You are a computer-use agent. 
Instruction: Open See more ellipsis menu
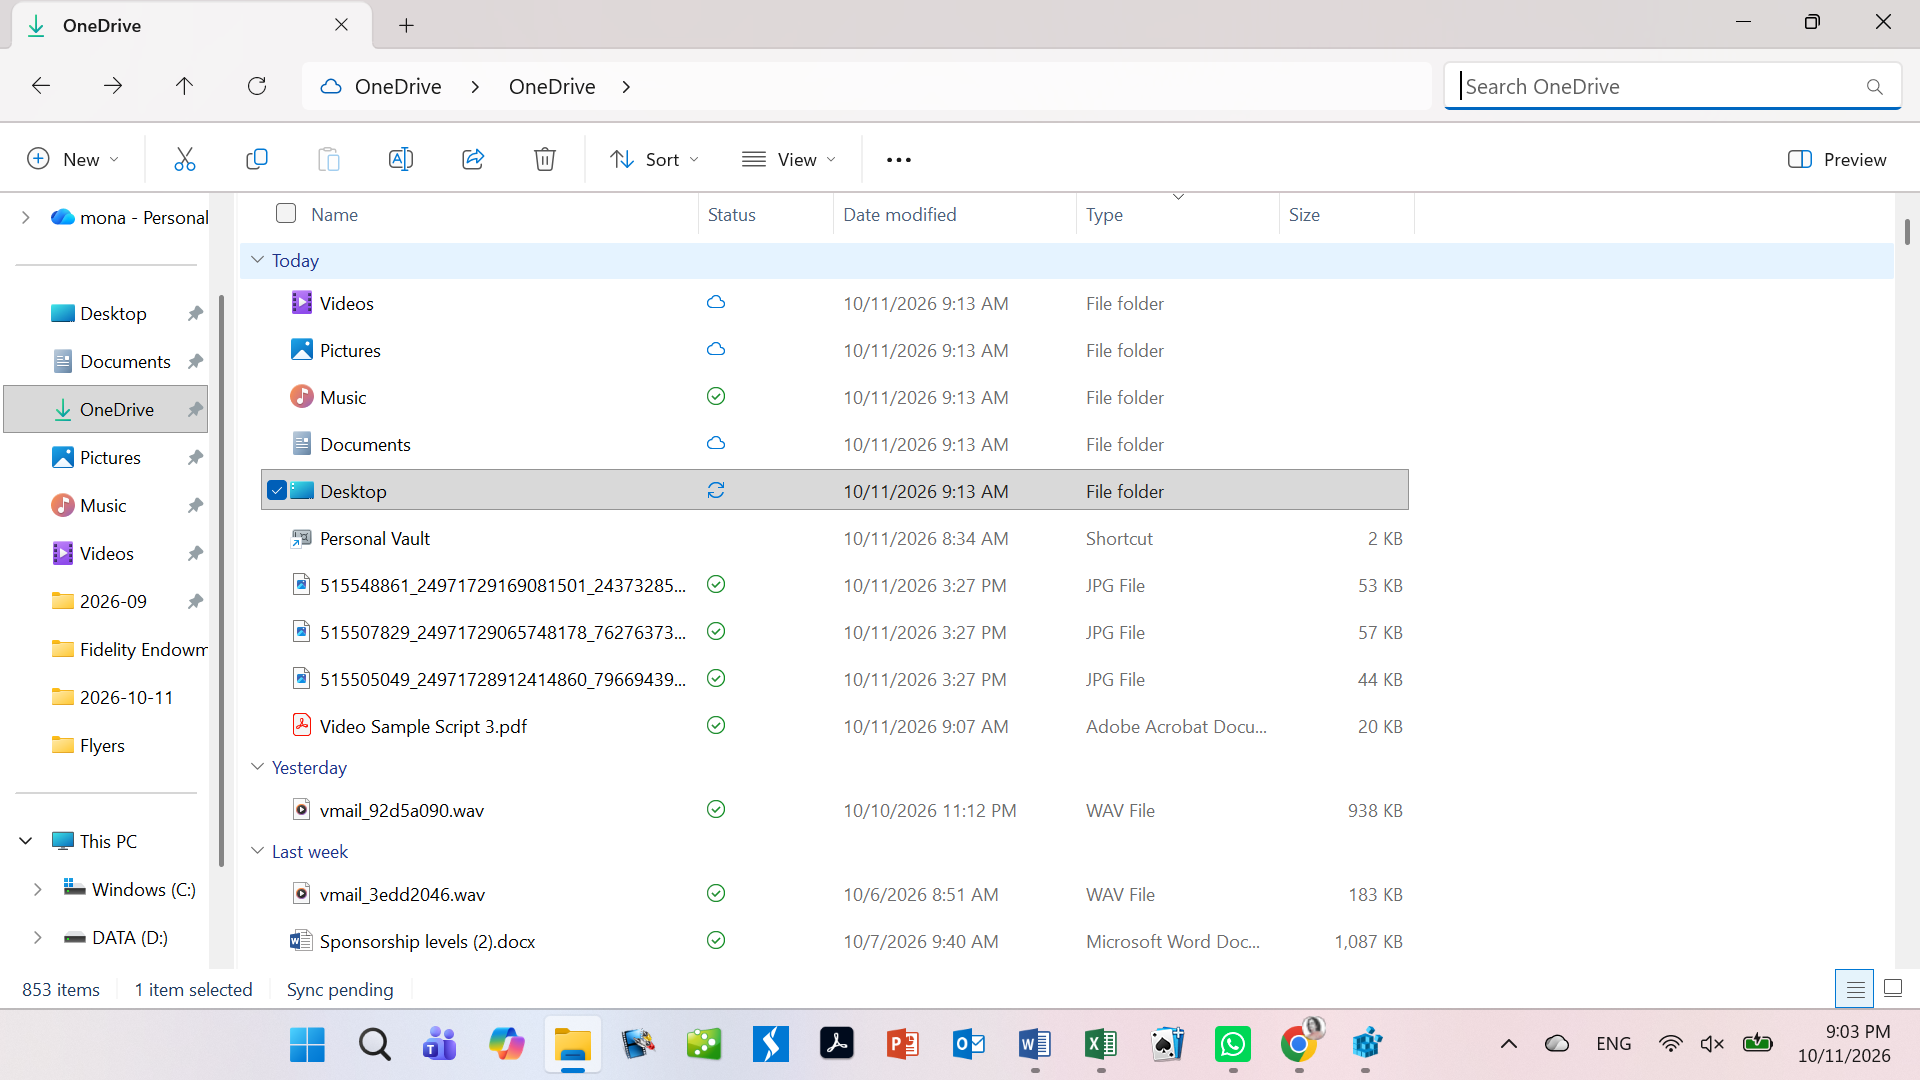899,160
